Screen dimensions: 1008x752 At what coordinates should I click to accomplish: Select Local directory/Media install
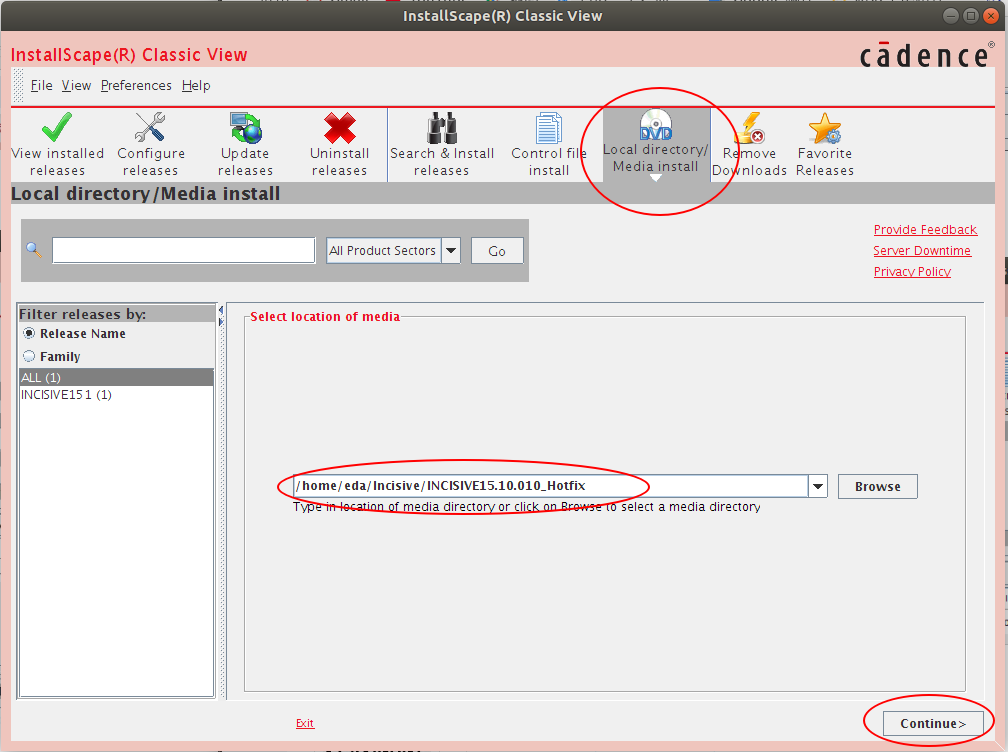point(656,145)
